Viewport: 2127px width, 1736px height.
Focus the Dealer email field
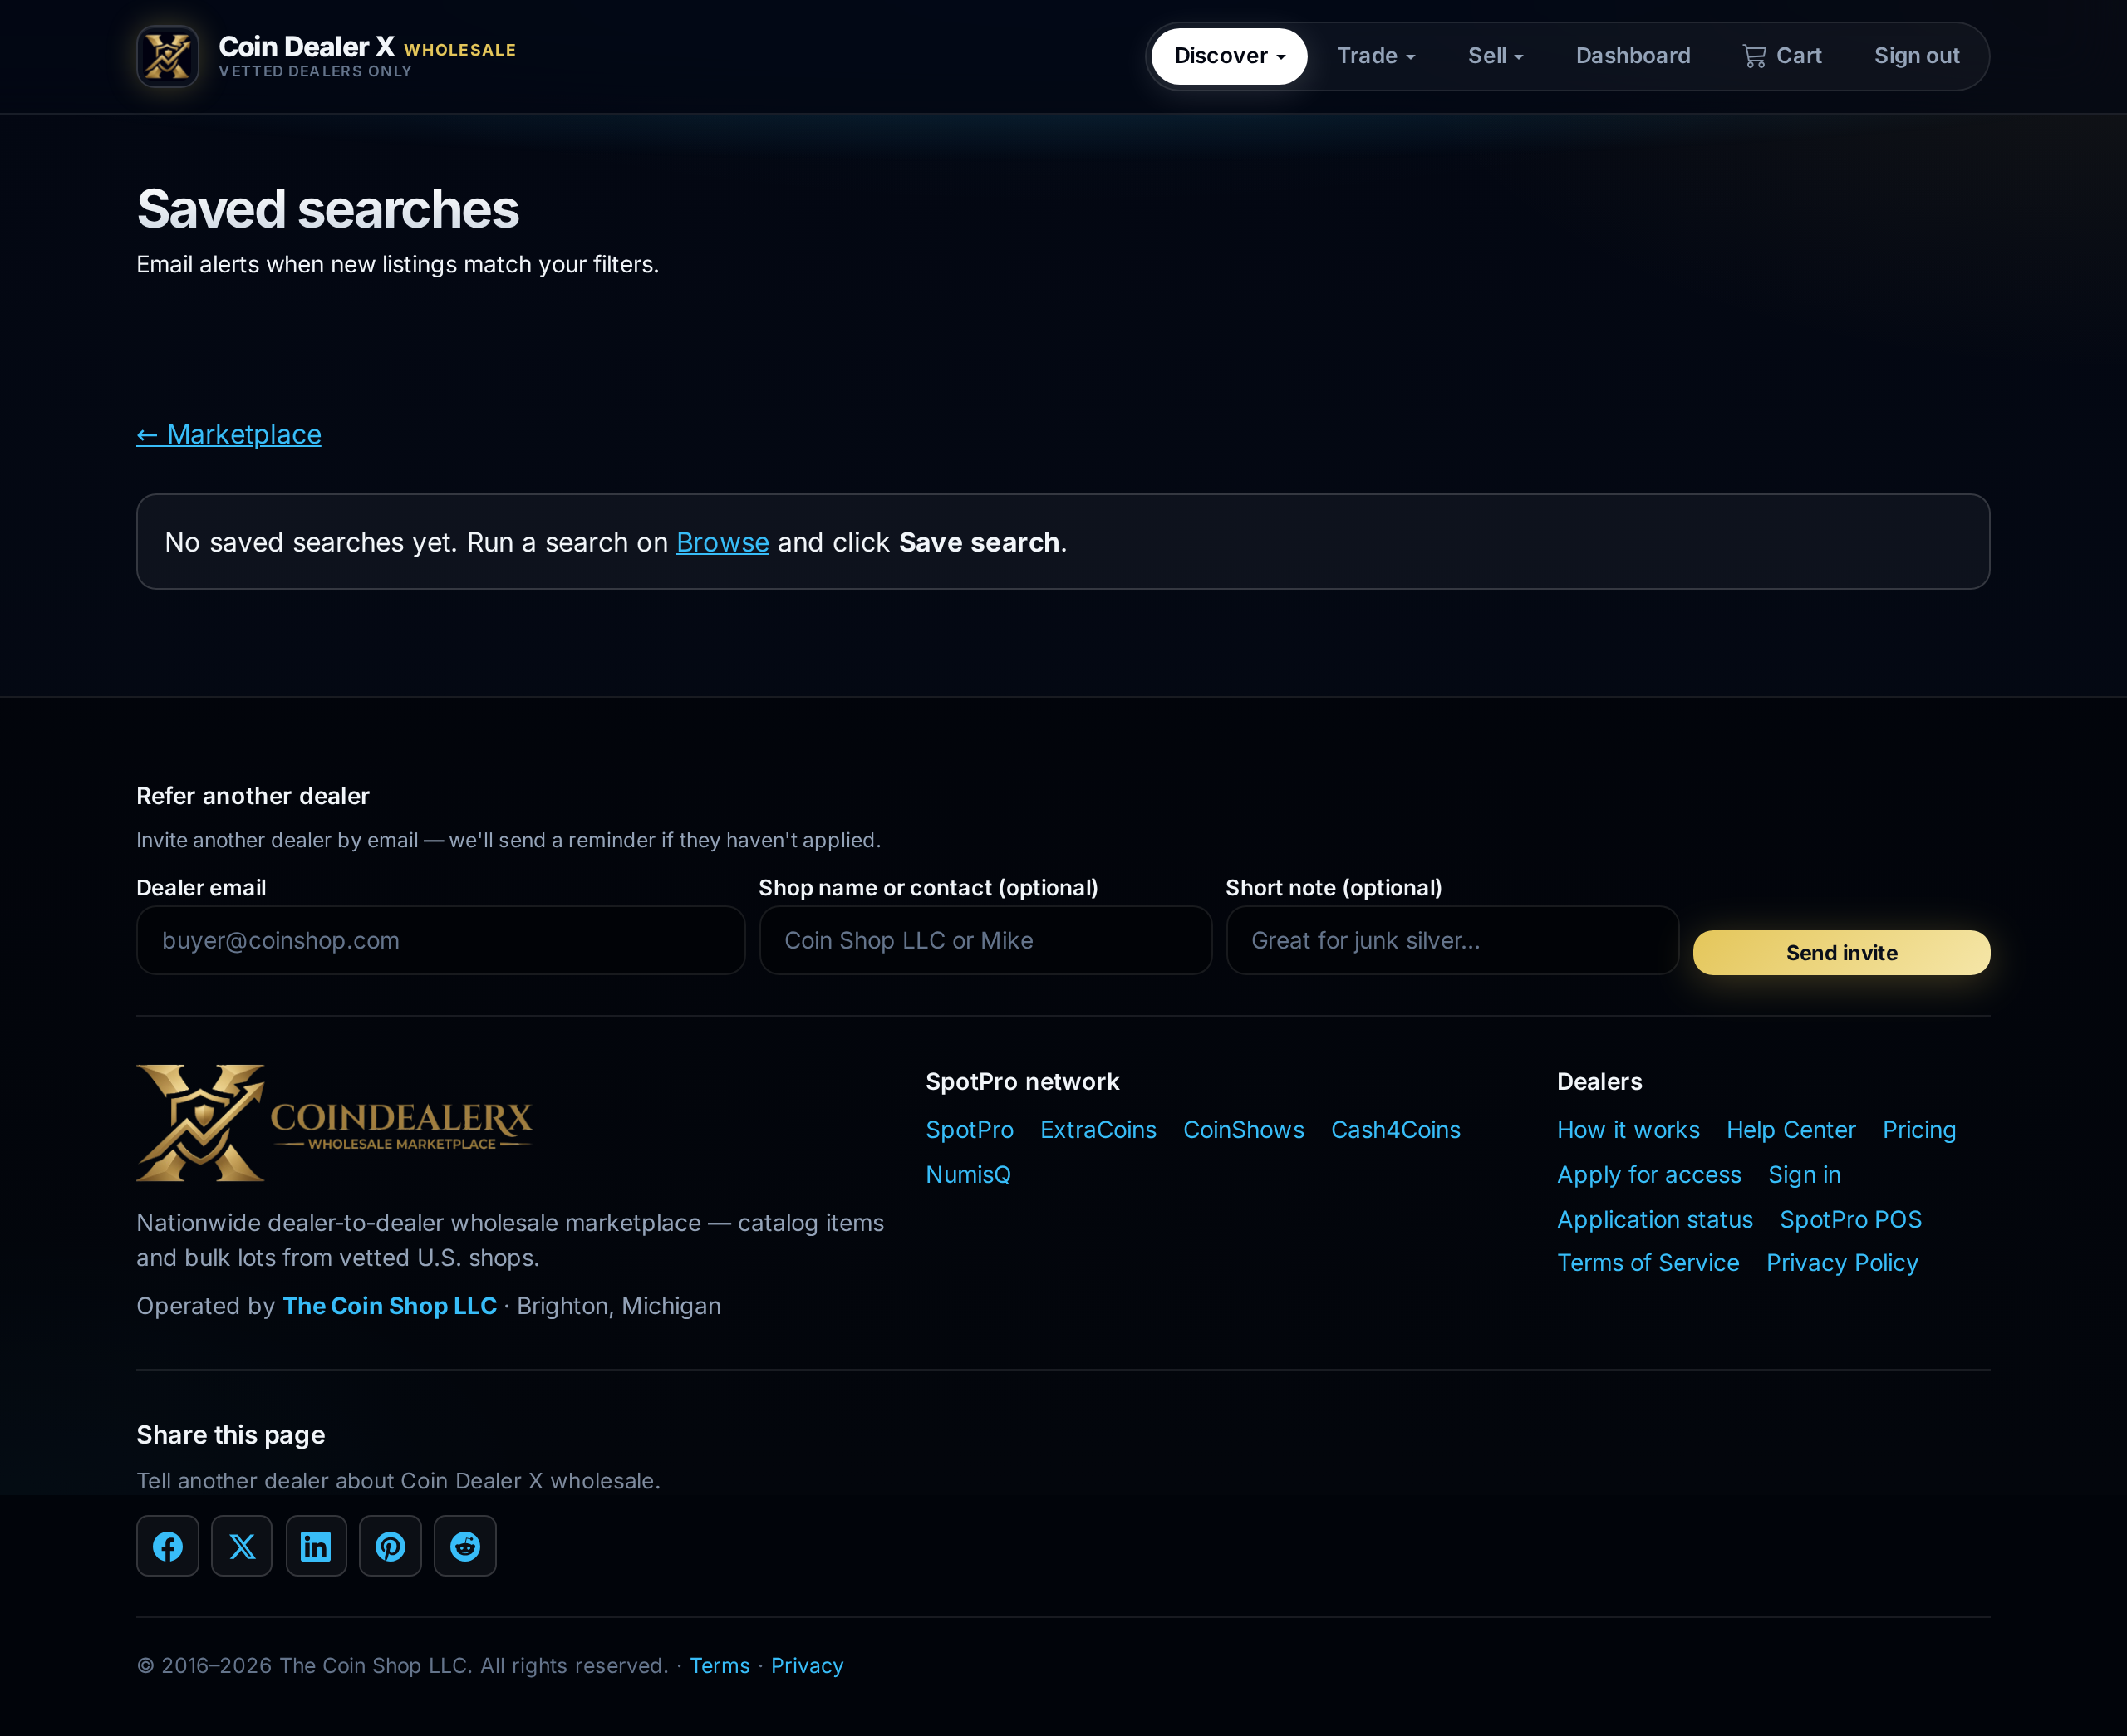point(441,940)
